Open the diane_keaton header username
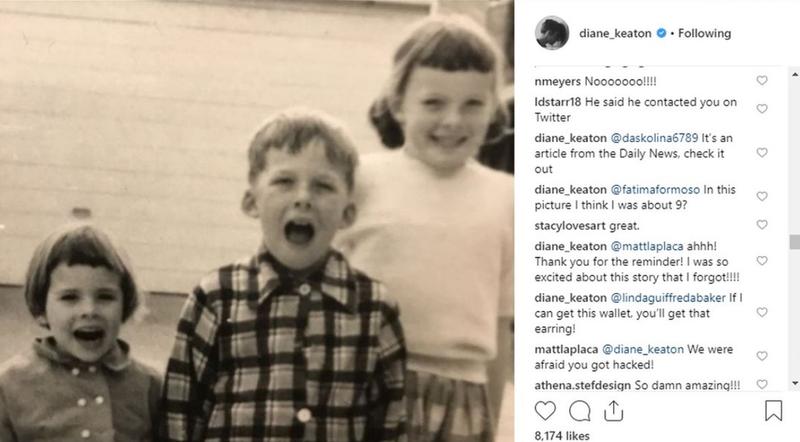The width and height of the screenshot is (800, 442). point(615,33)
